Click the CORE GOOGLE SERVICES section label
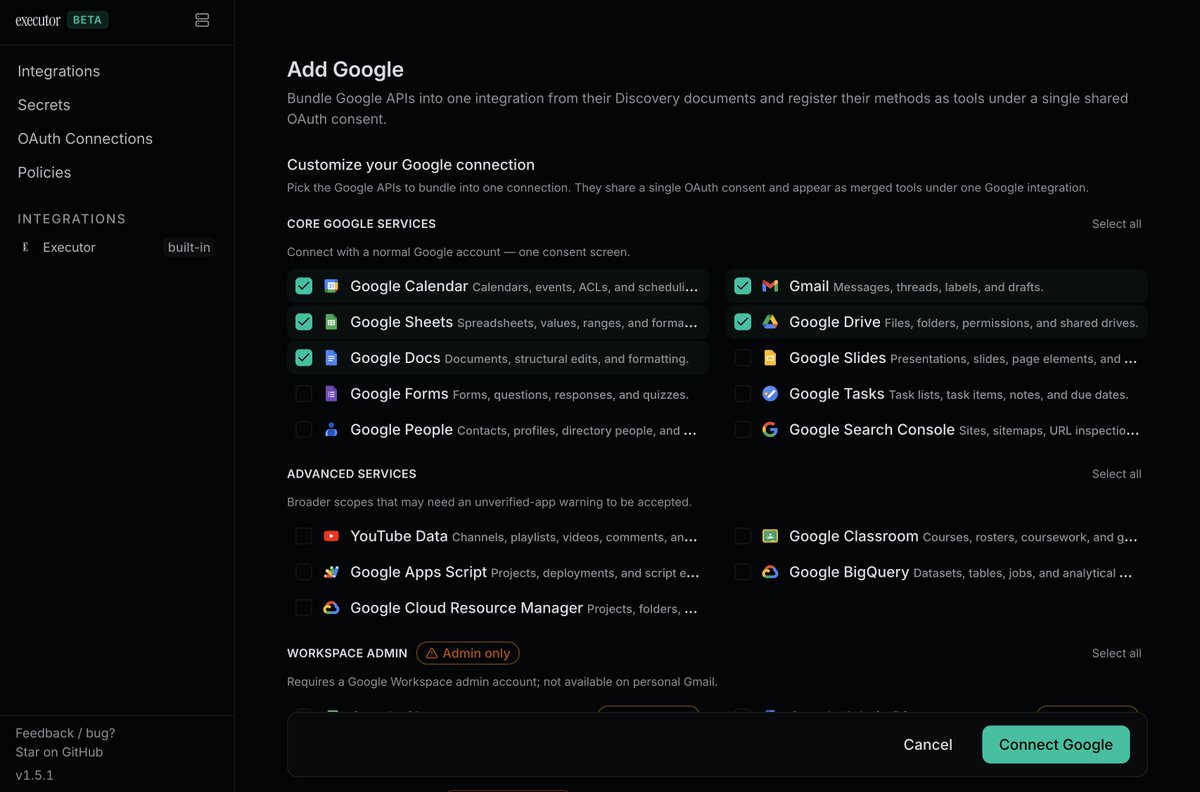Viewport: 1200px width, 792px height. [x=361, y=224]
